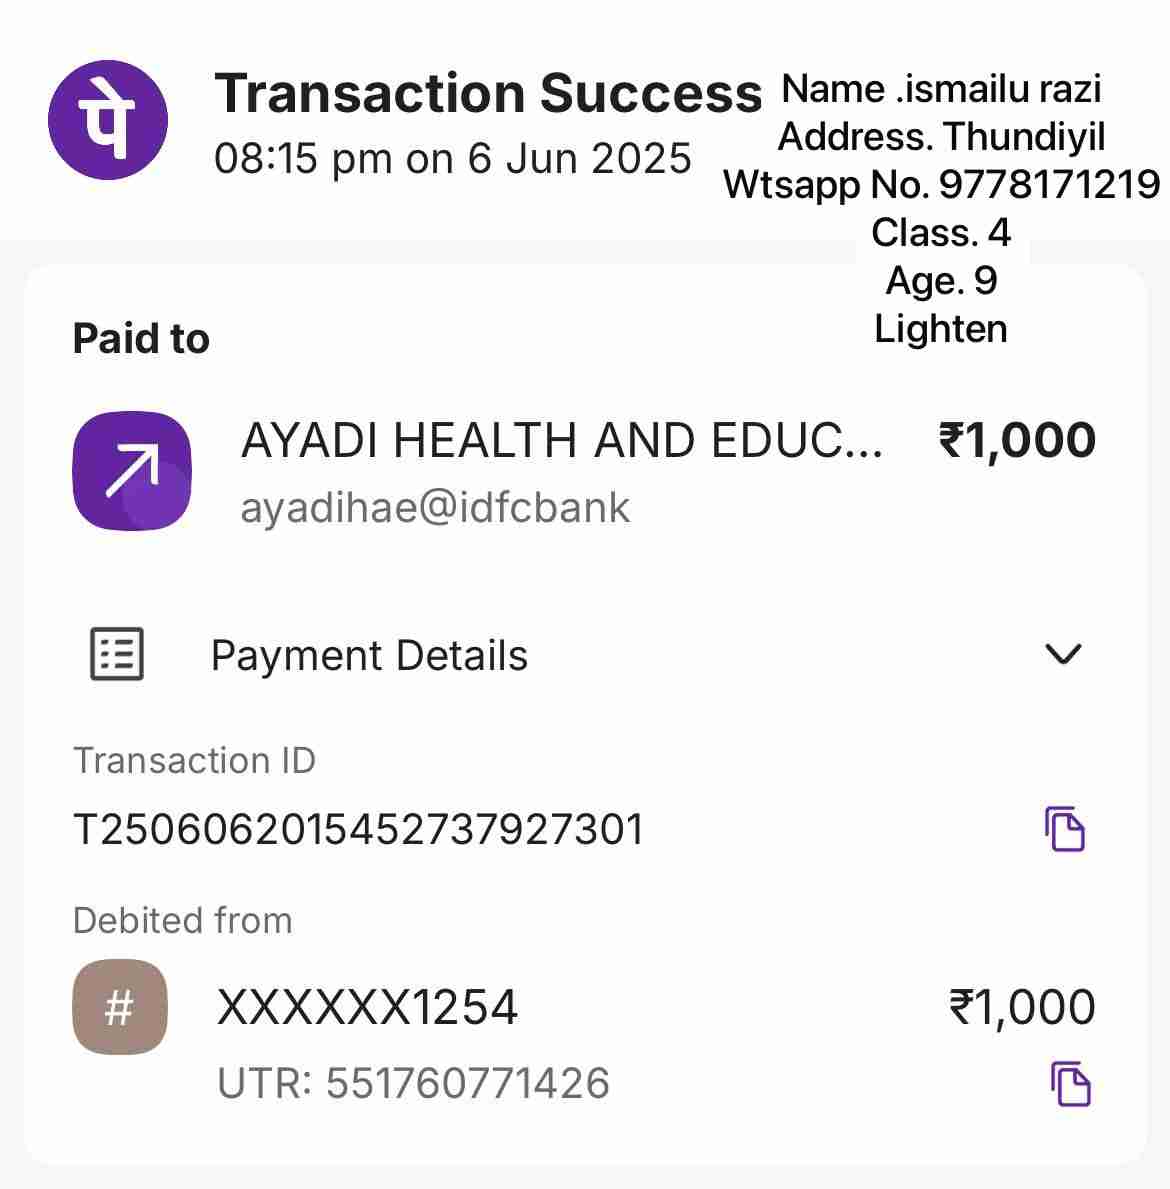Click the Paid to label
The image size is (1170, 1189).
pyautogui.click(x=141, y=340)
